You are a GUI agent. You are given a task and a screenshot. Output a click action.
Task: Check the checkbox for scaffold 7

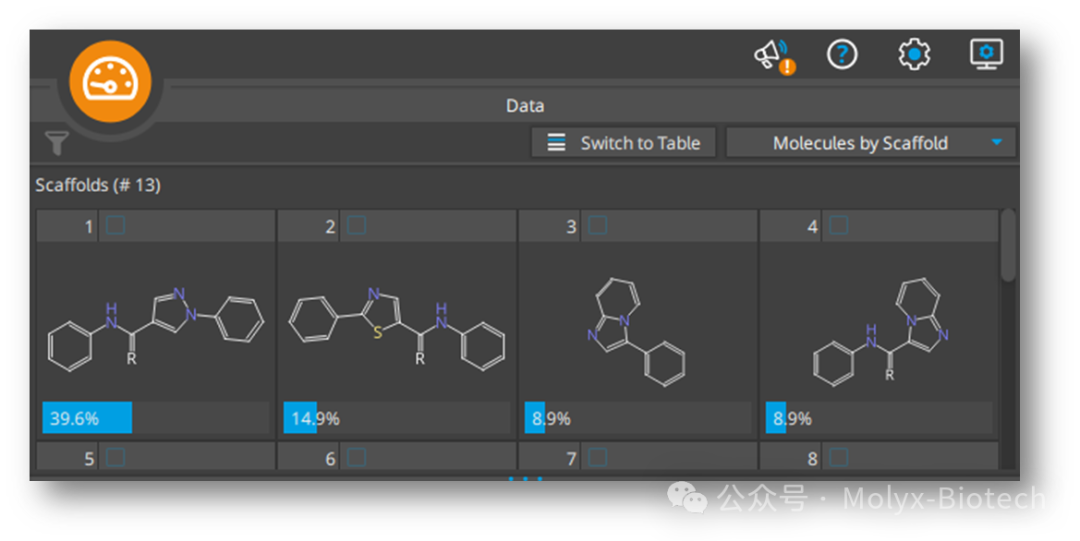tap(597, 458)
